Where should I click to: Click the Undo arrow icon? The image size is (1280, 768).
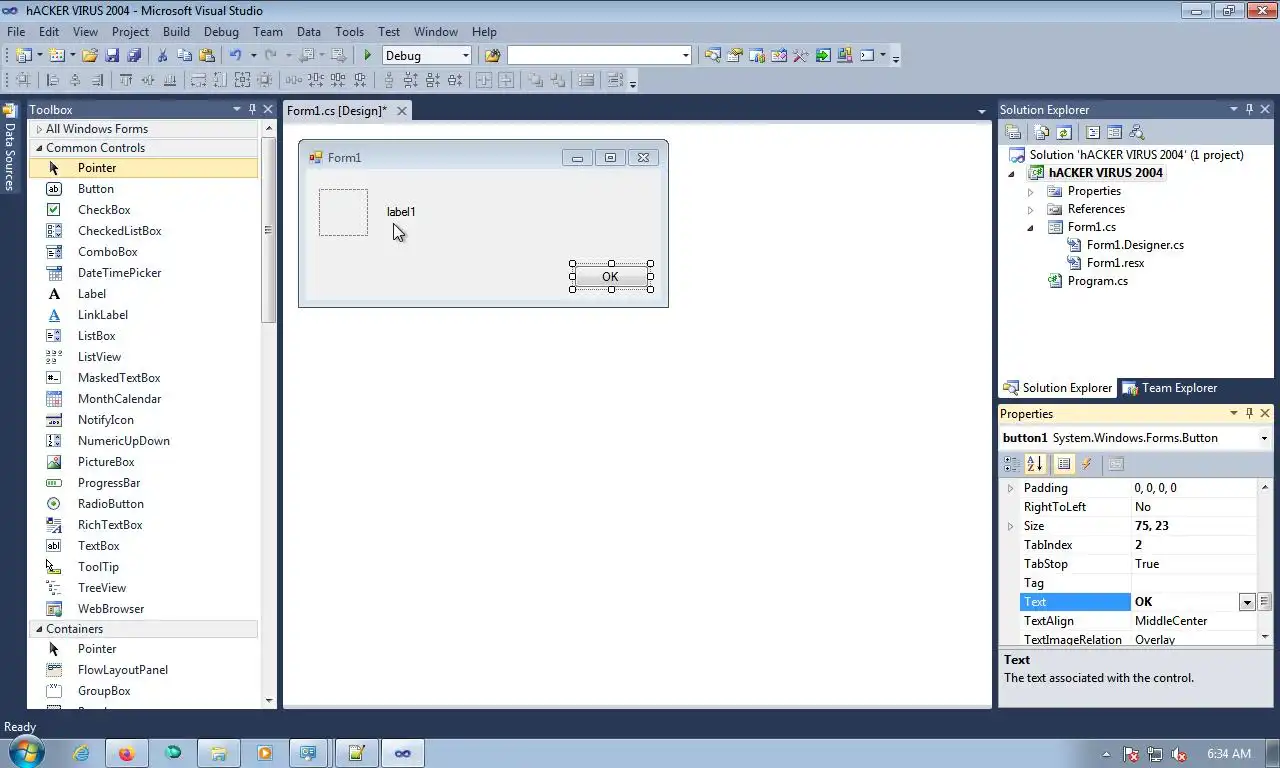[x=236, y=55]
